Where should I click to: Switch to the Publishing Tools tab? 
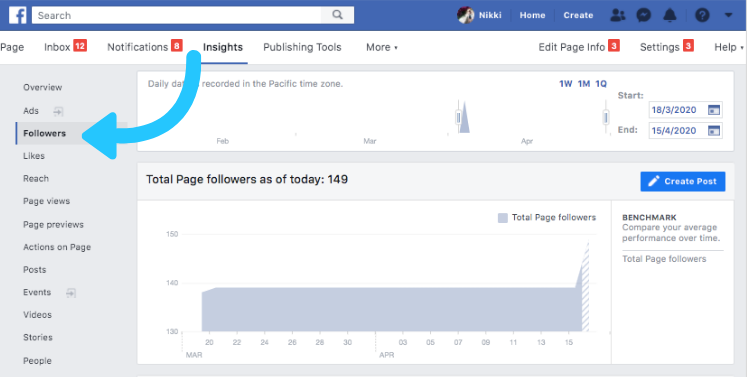(302, 47)
